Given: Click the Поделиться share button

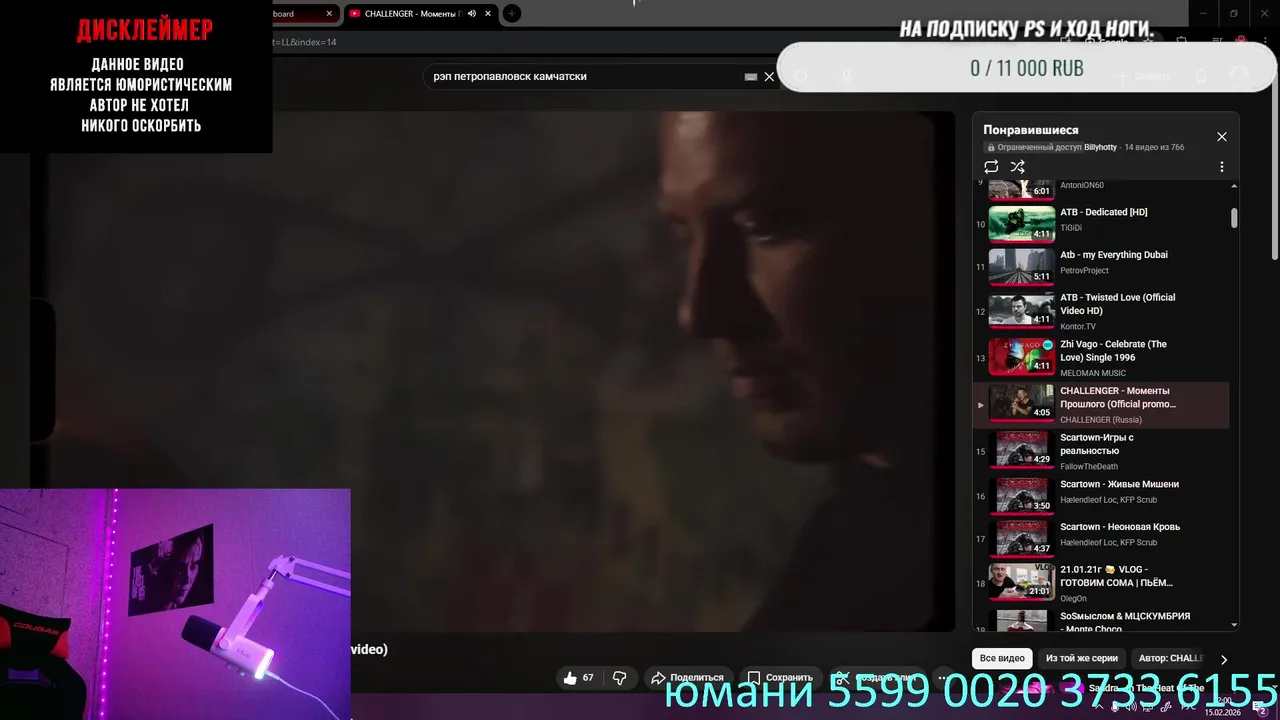Looking at the screenshot, I should (x=687, y=678).
